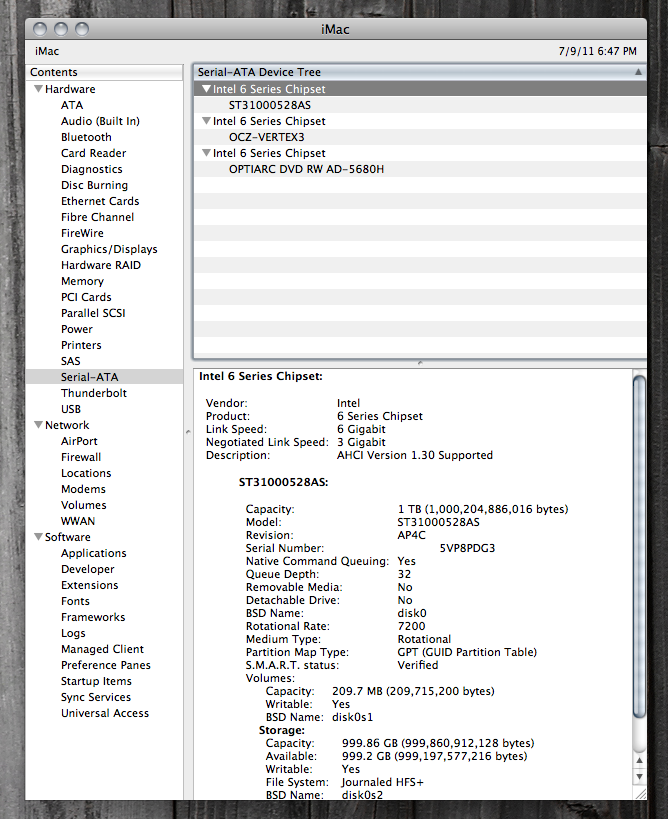Select OPTIARC DVD RW AD-5680H row

(306, 169)
